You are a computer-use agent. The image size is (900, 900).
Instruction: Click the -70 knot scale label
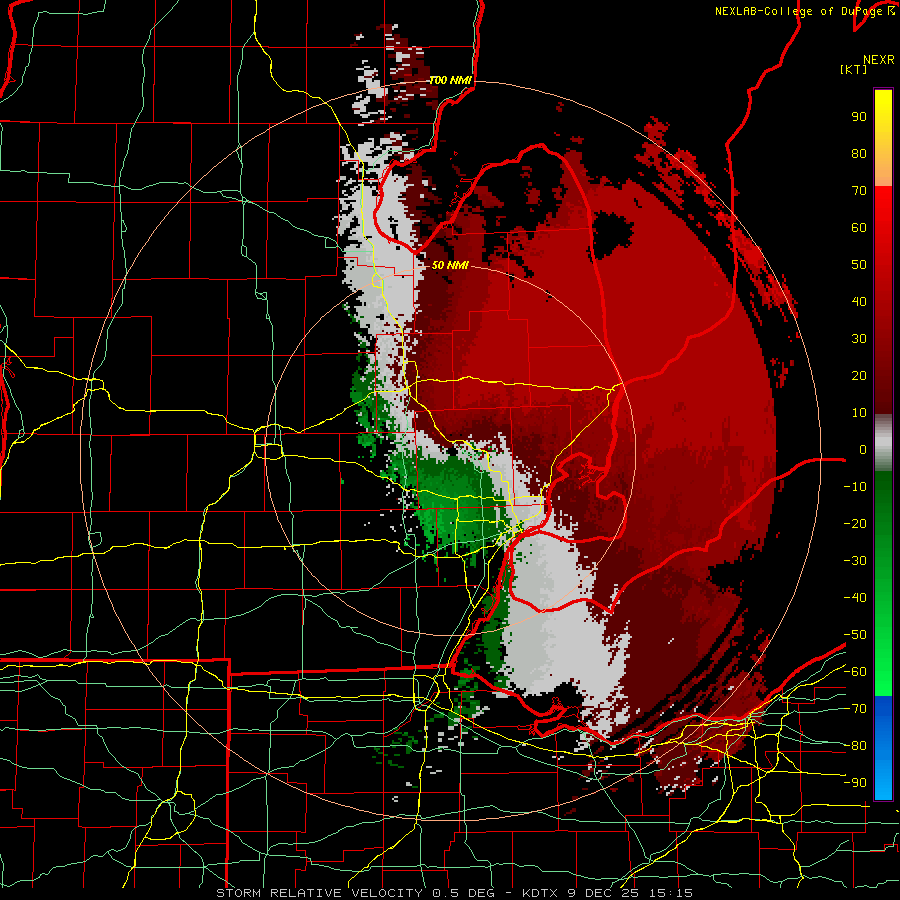coord(855,709)
